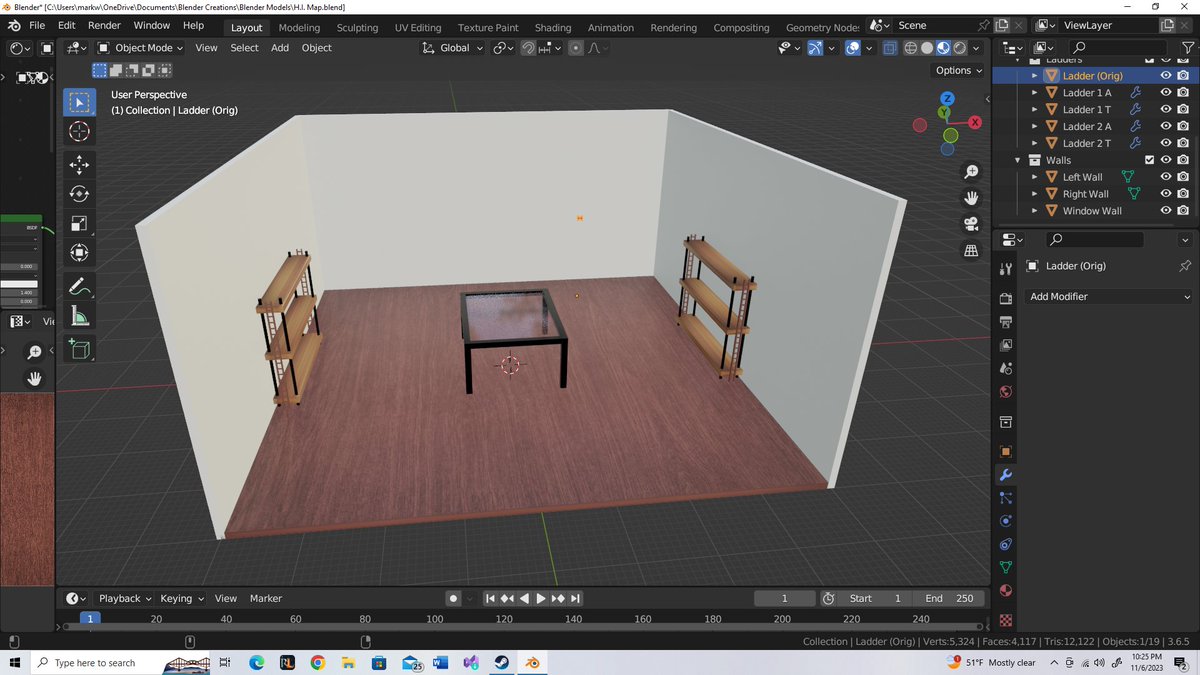Toggle X-ray mode in viewport header
The height and width of the screenshot is (675, 1200).
889,48
